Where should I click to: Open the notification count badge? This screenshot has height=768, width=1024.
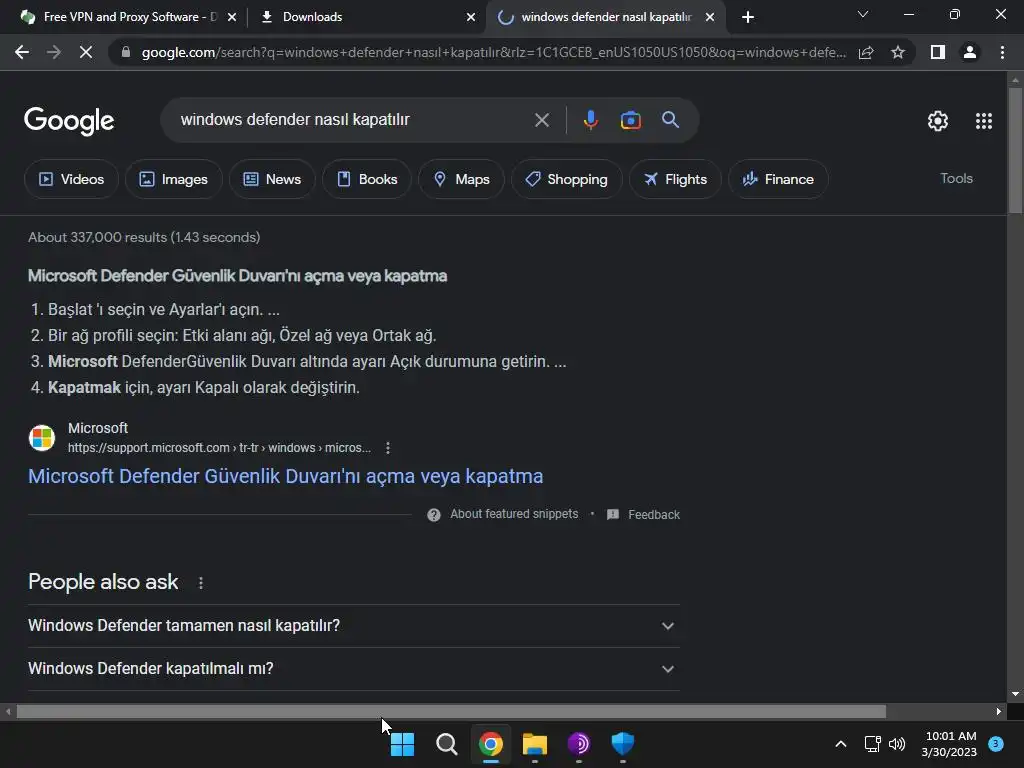tap(995, 744)
